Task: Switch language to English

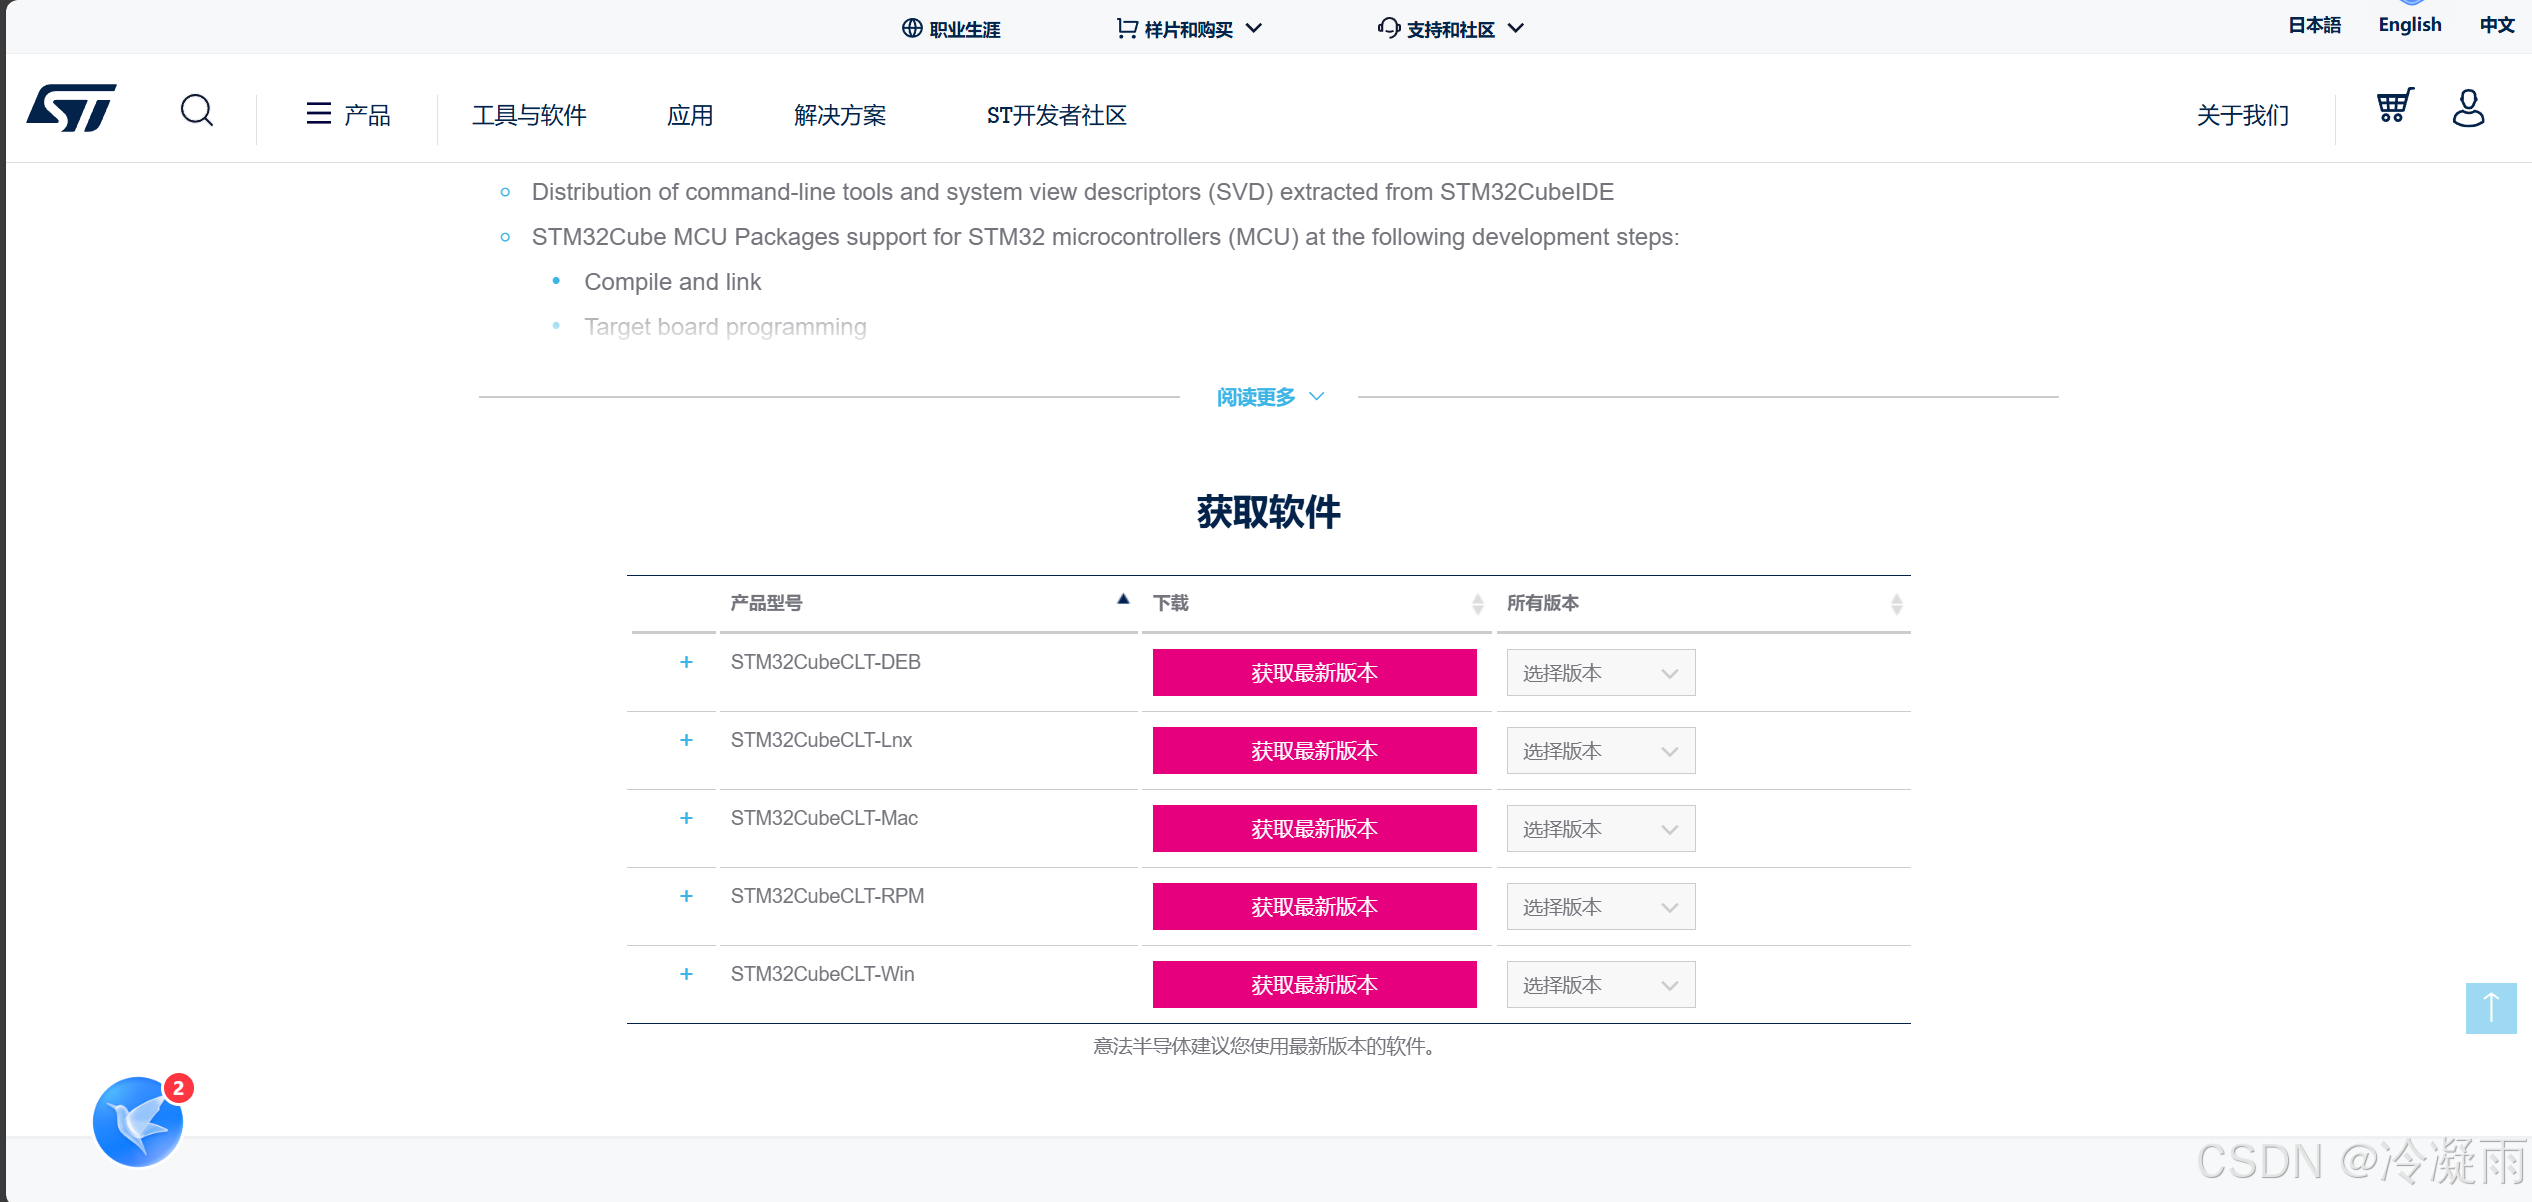Action: [x=2409, y=25]
